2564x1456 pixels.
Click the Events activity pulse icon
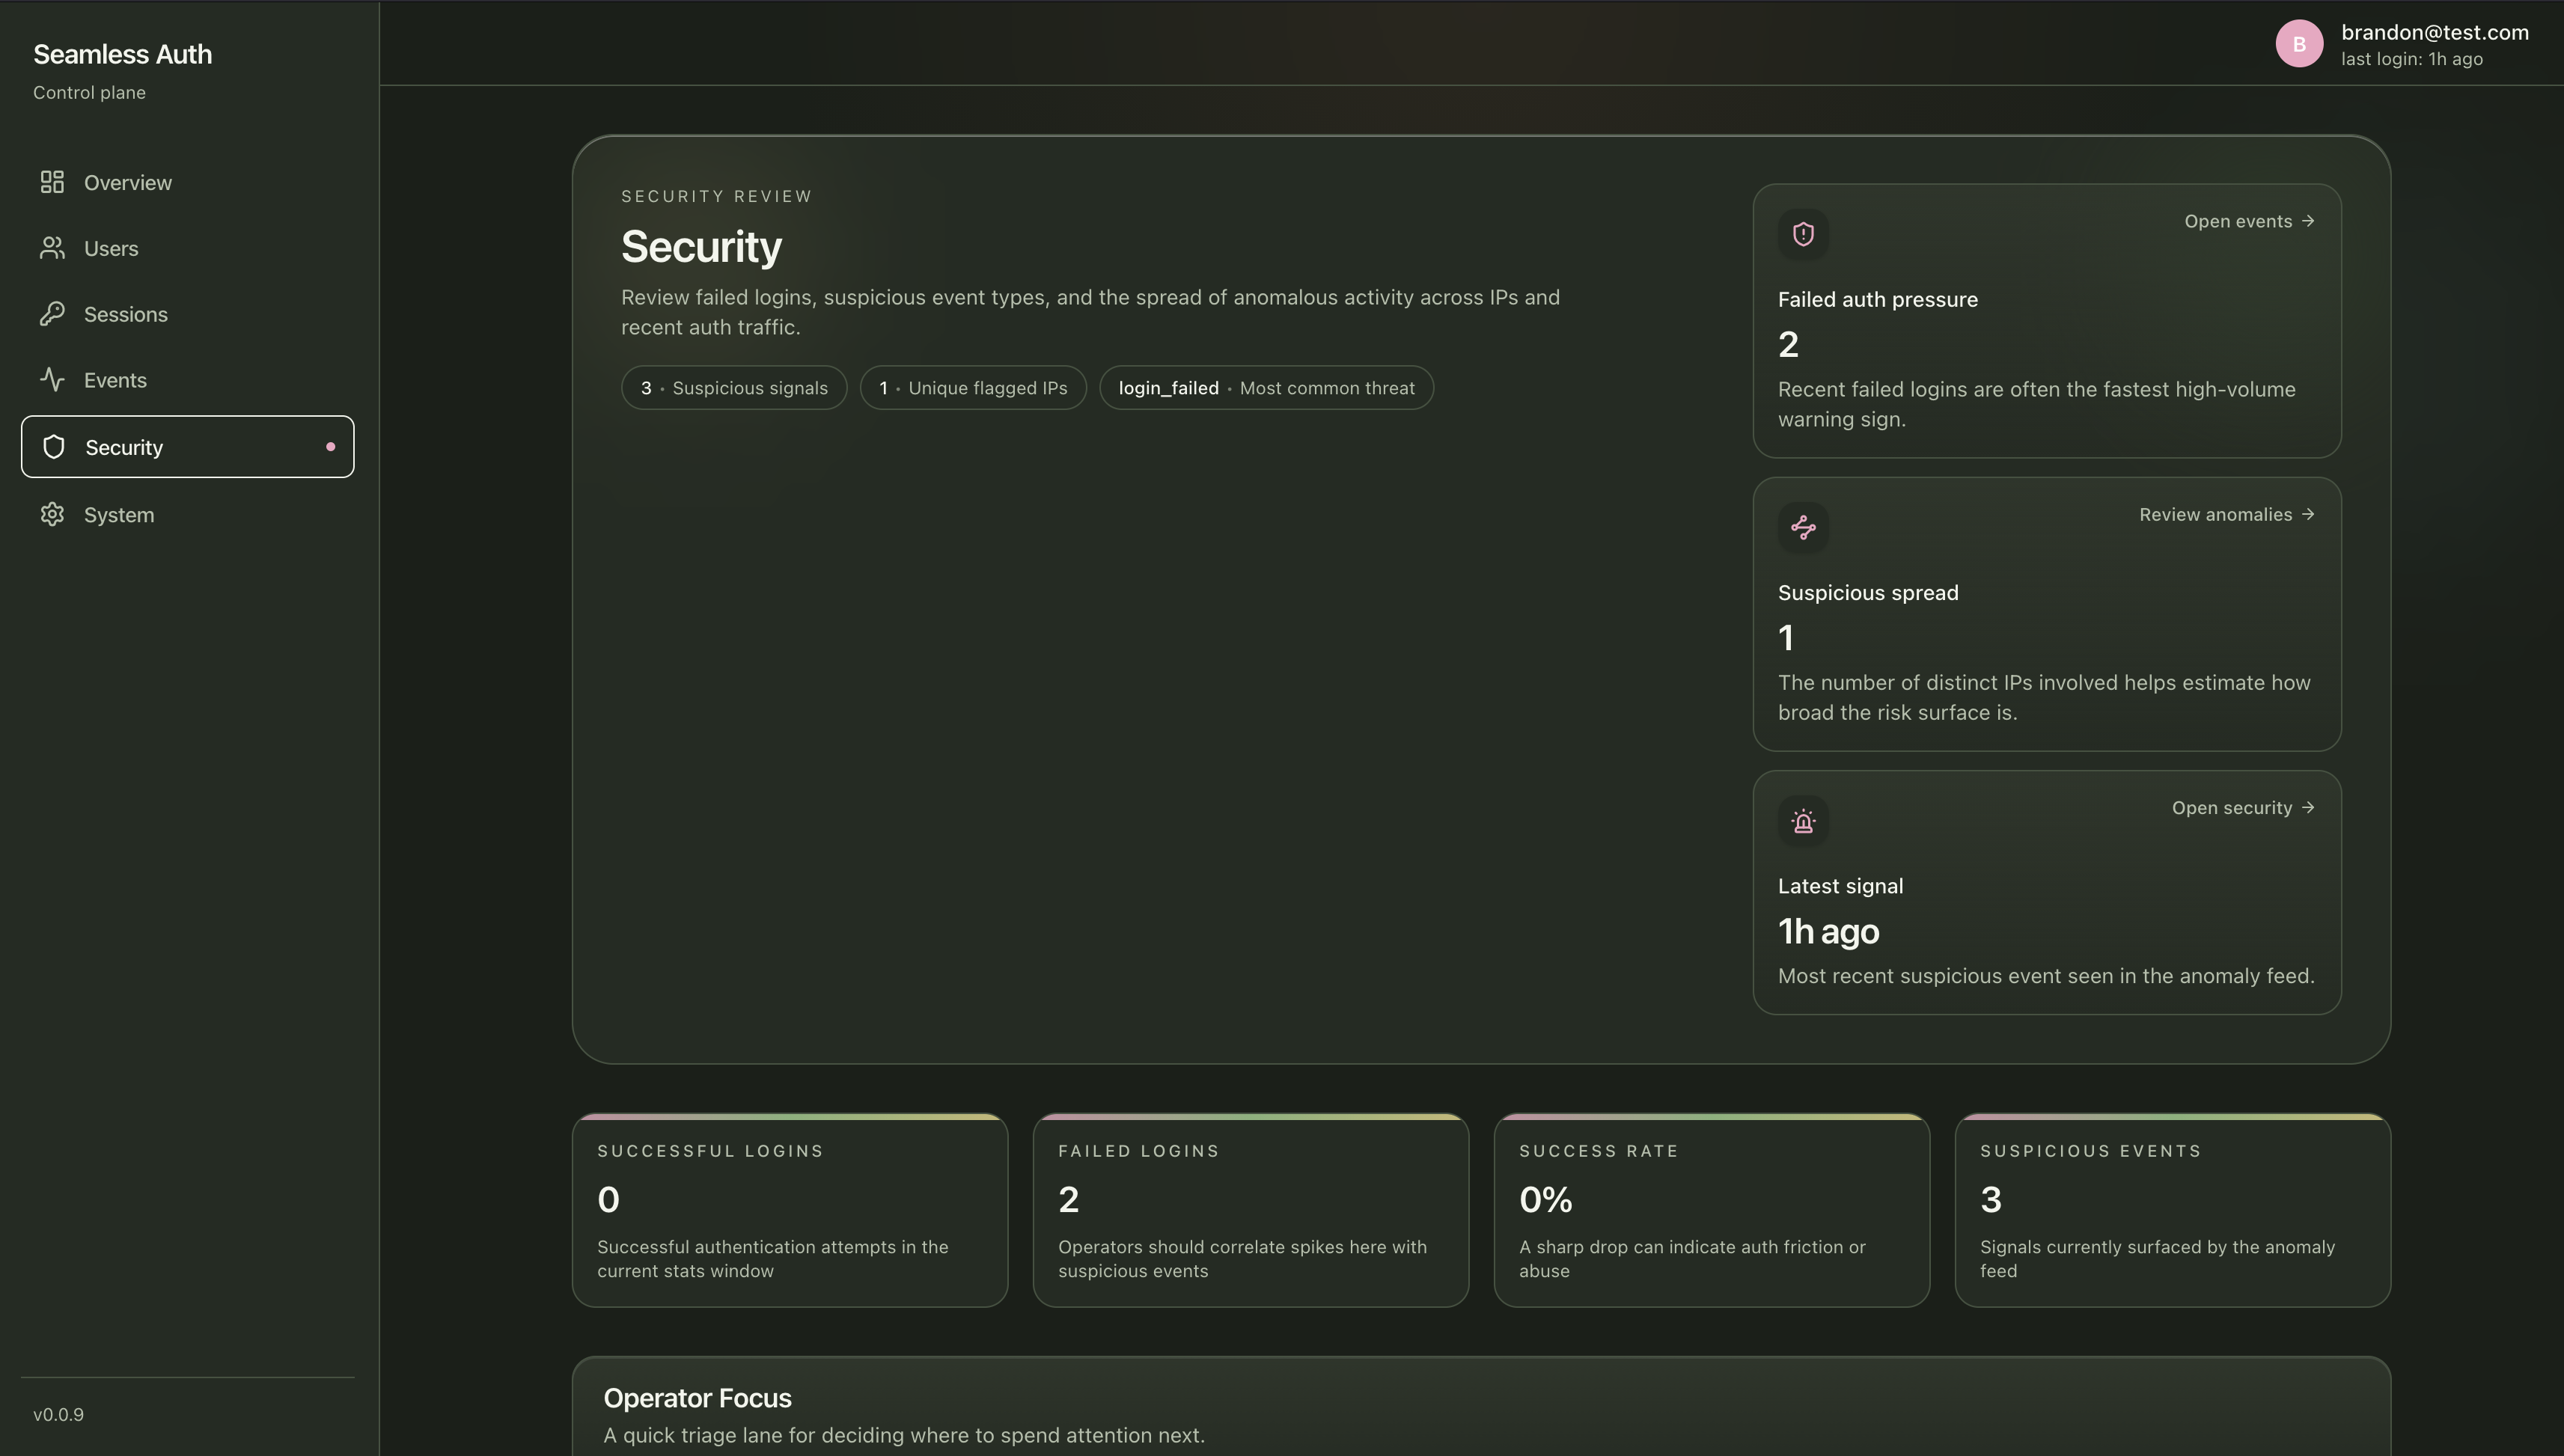52,380
